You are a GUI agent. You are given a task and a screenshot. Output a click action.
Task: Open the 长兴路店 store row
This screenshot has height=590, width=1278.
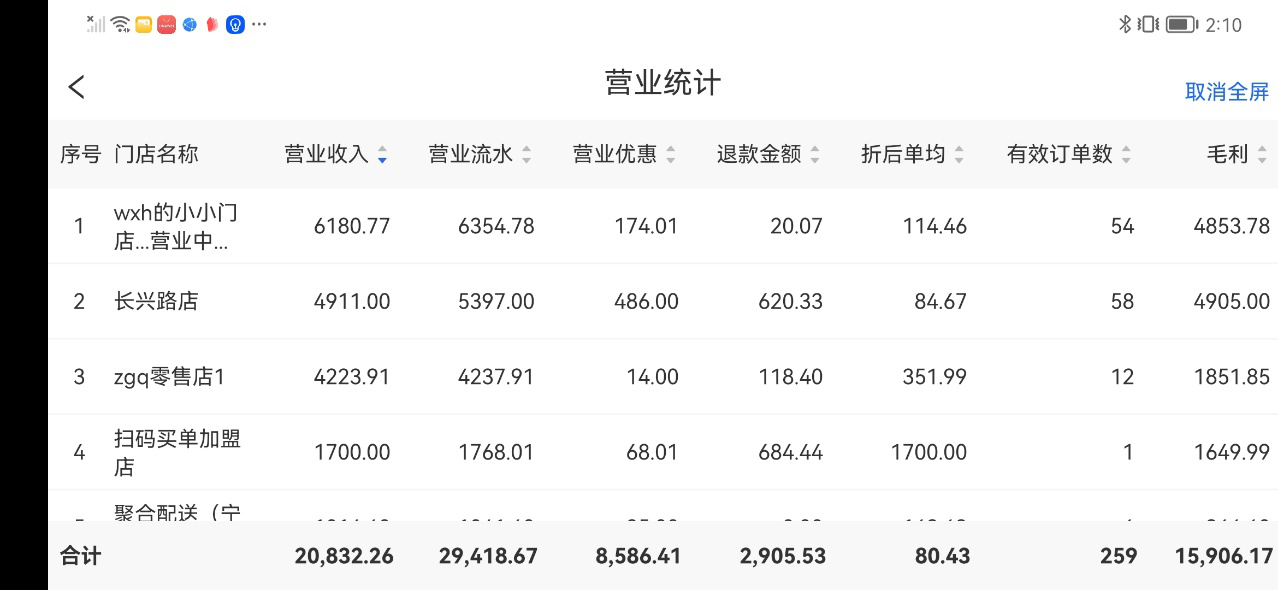tap(156, 301)
